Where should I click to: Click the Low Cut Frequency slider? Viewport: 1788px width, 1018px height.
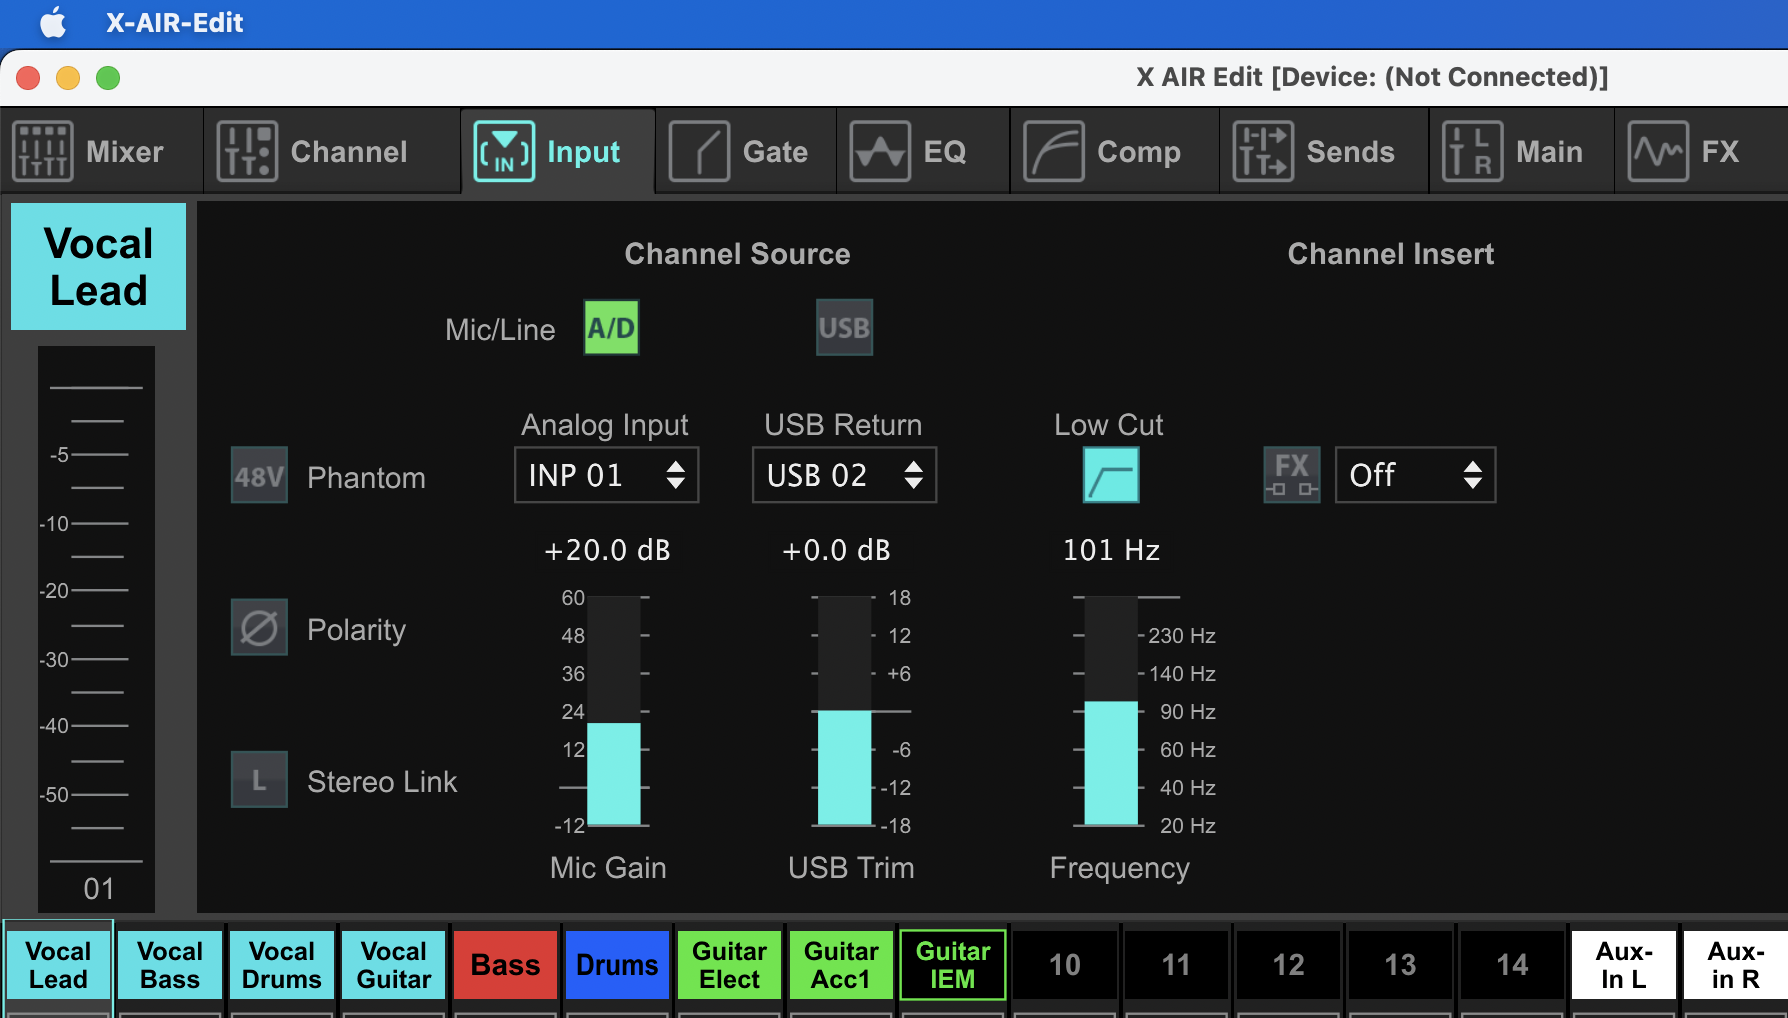tap(1111, 711)
